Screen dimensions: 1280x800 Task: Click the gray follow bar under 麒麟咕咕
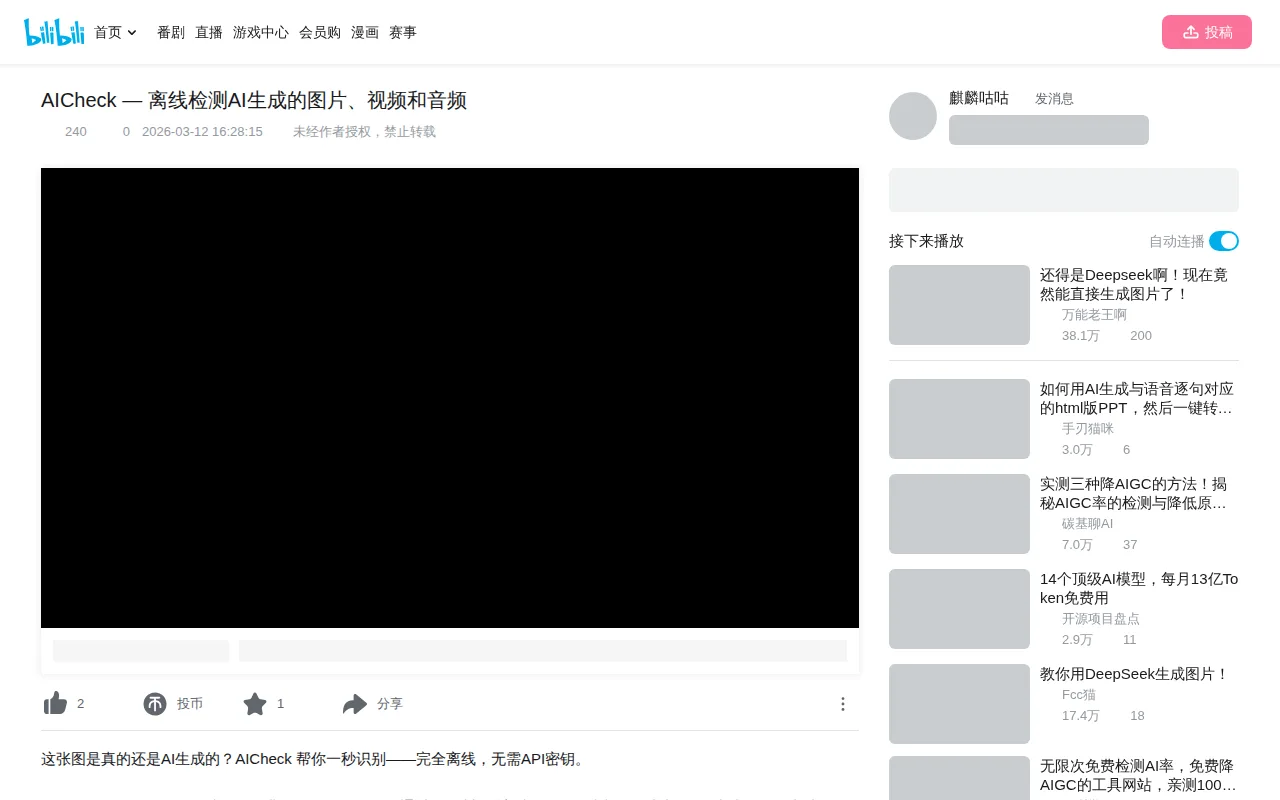coord(1049,130)
